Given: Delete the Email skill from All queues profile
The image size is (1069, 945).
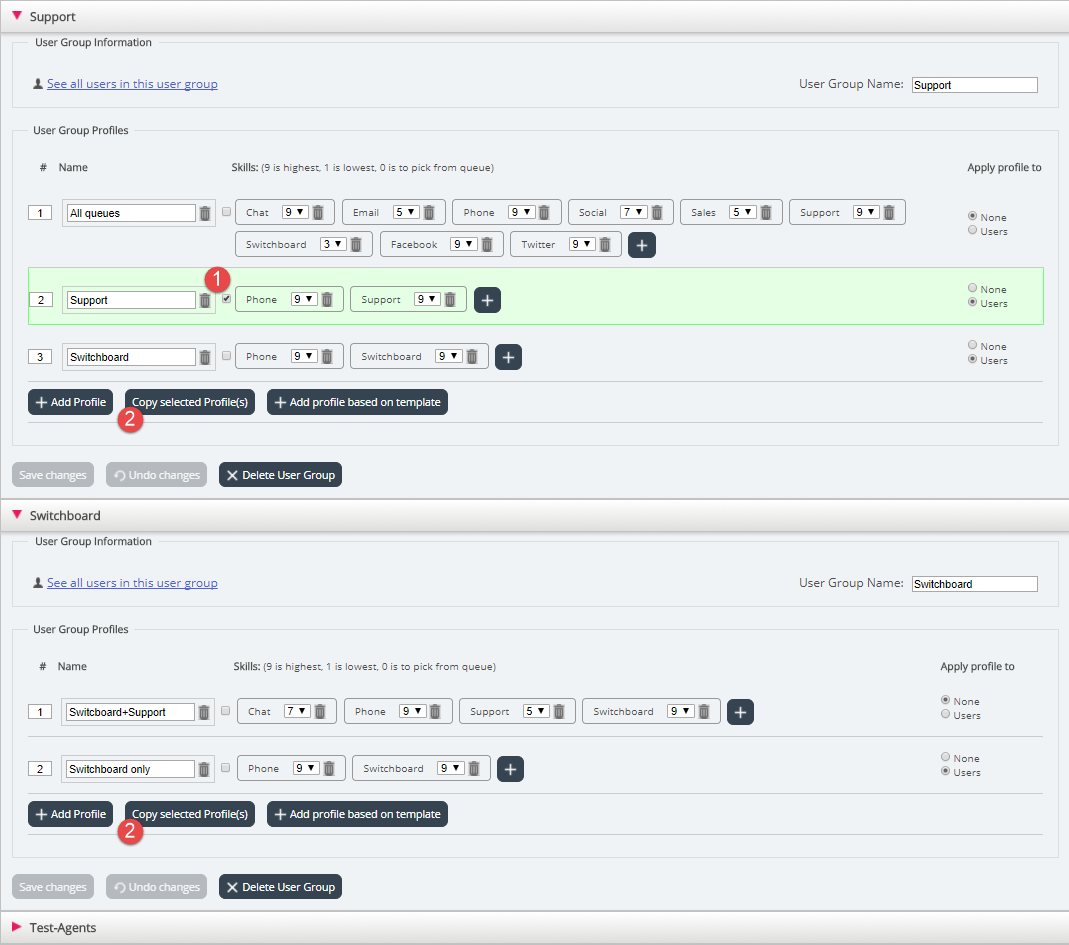Looking at the screenshot, I should point(429,213).
